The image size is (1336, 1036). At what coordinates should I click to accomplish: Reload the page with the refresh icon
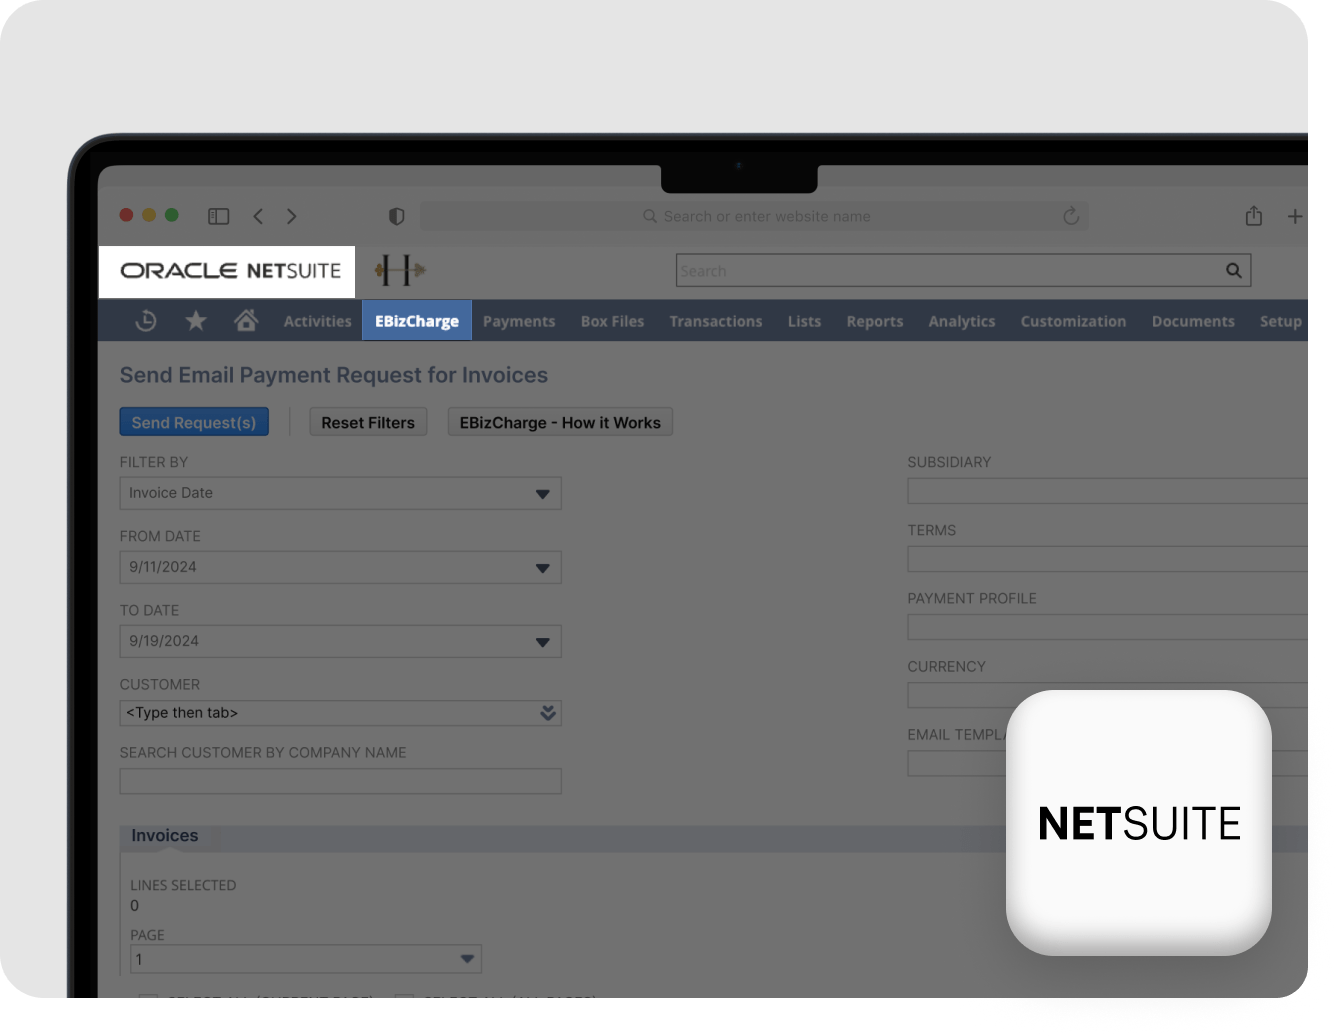click(1071, 216)
